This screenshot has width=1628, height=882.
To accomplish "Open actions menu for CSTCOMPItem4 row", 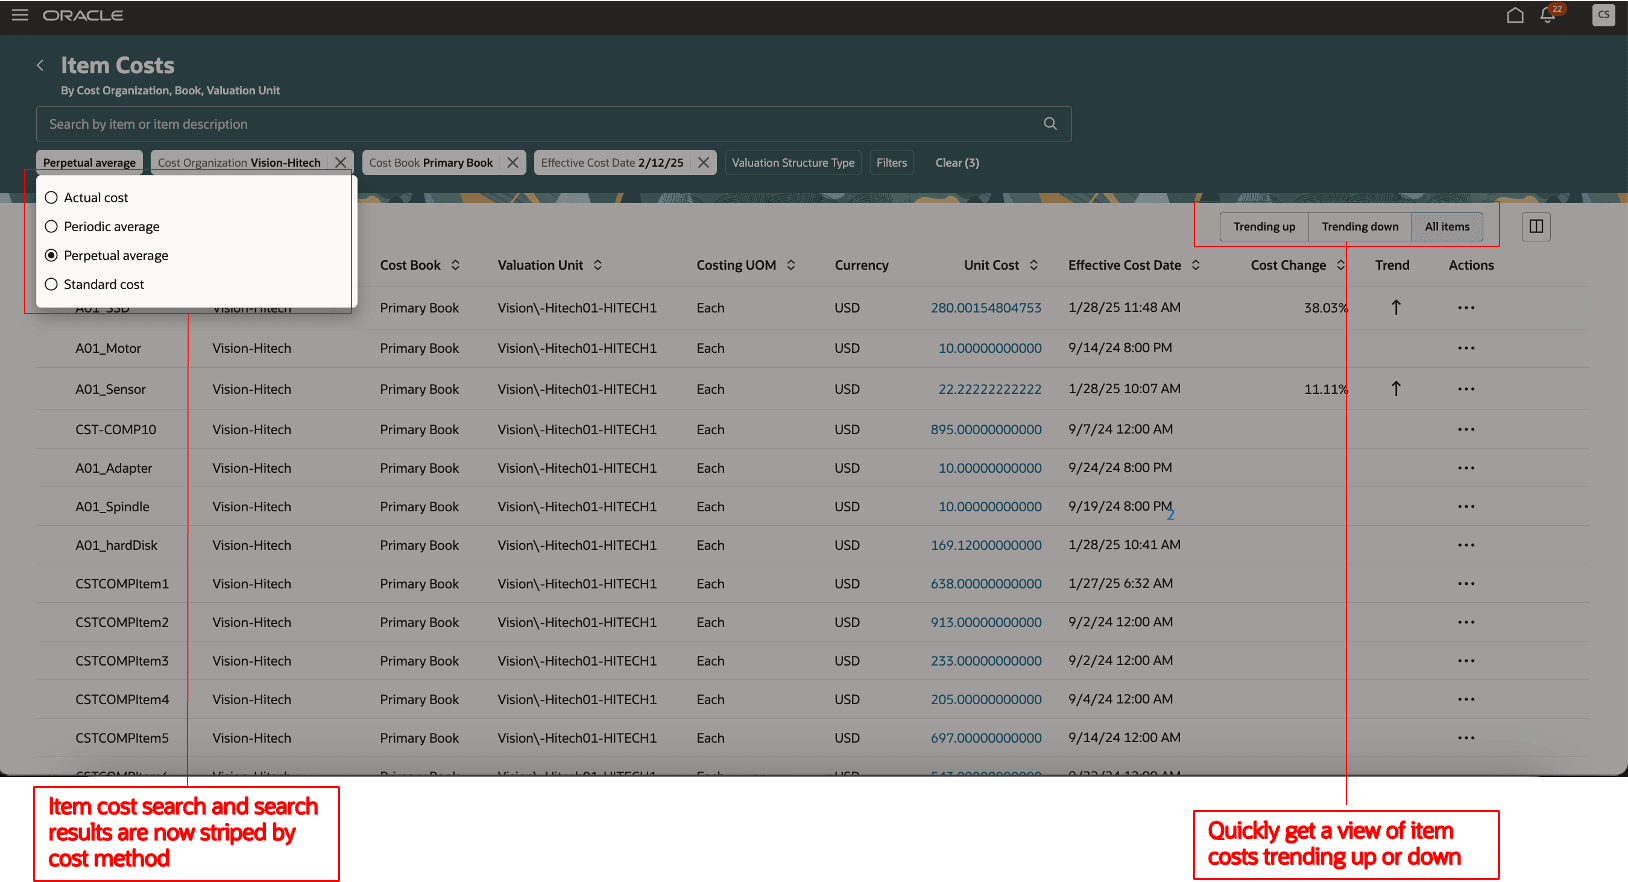I will (x=1466, y=699).
